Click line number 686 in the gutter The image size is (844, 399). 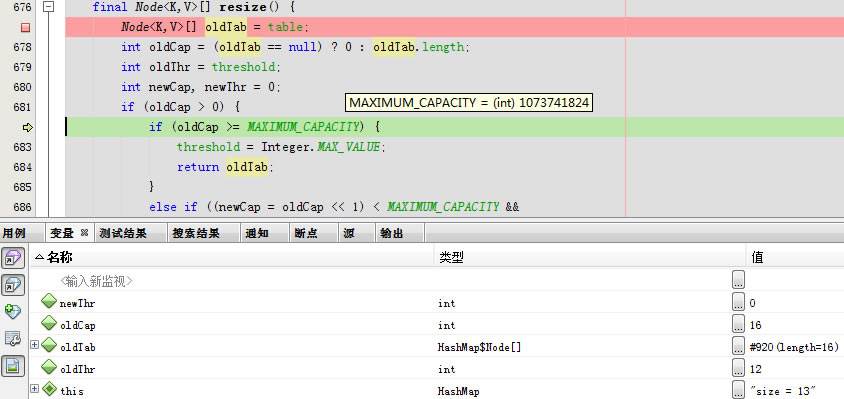22,207
